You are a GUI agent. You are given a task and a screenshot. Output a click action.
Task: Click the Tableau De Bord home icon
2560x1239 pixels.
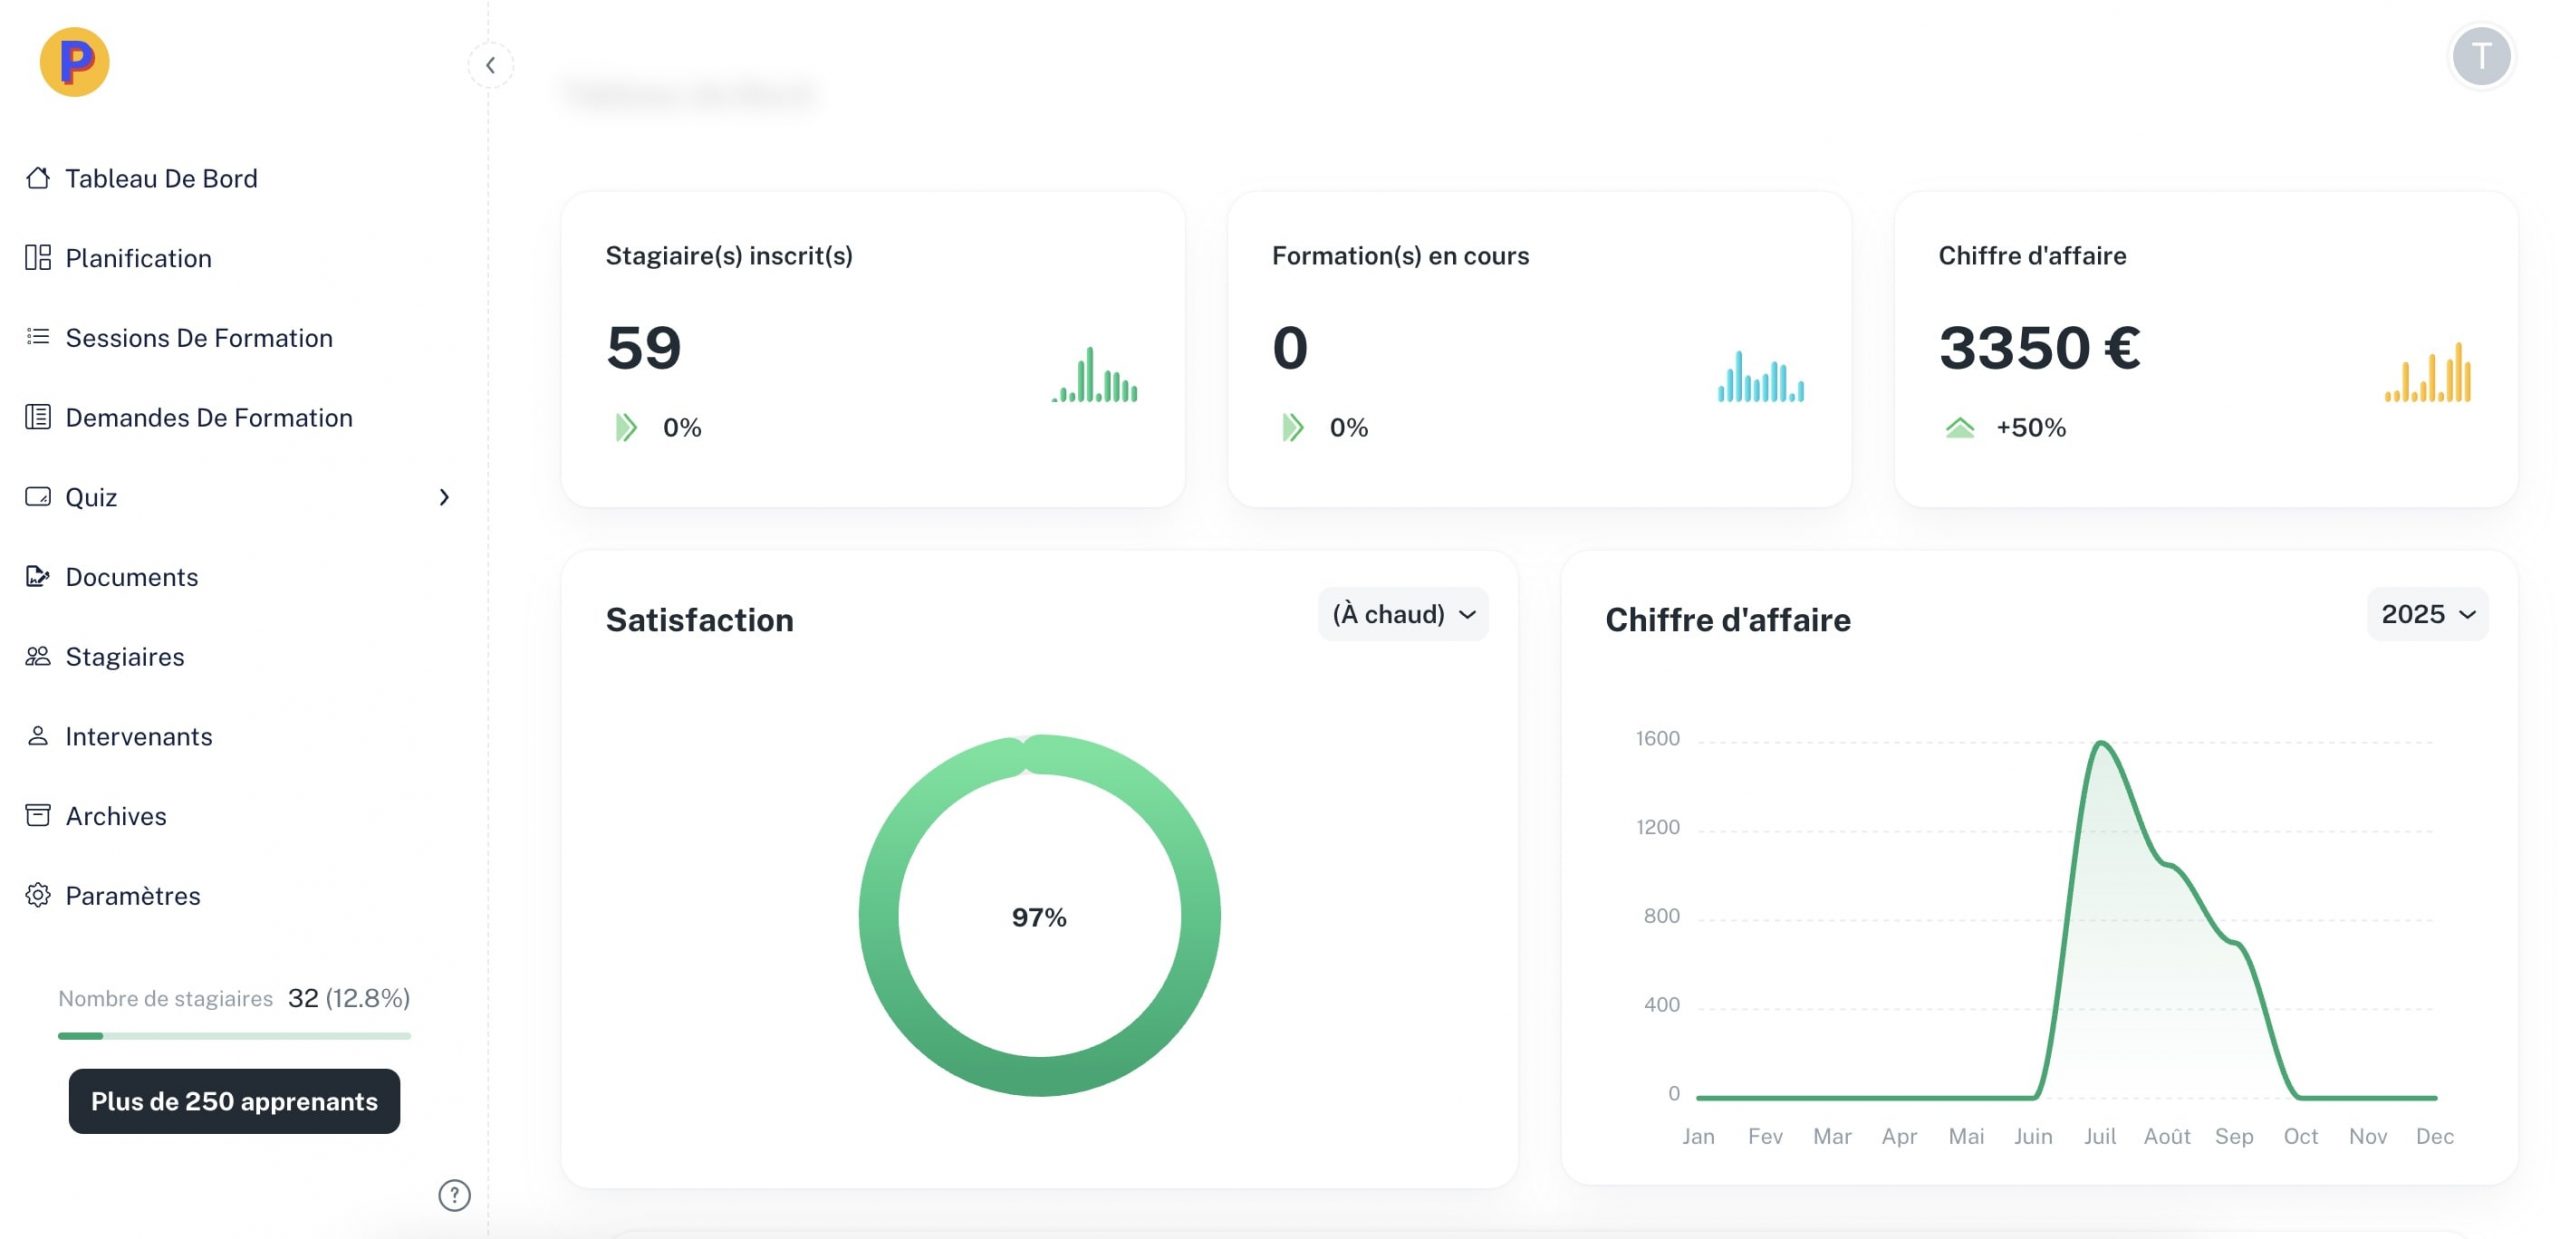pyautogui.click(x=38, y=178)
